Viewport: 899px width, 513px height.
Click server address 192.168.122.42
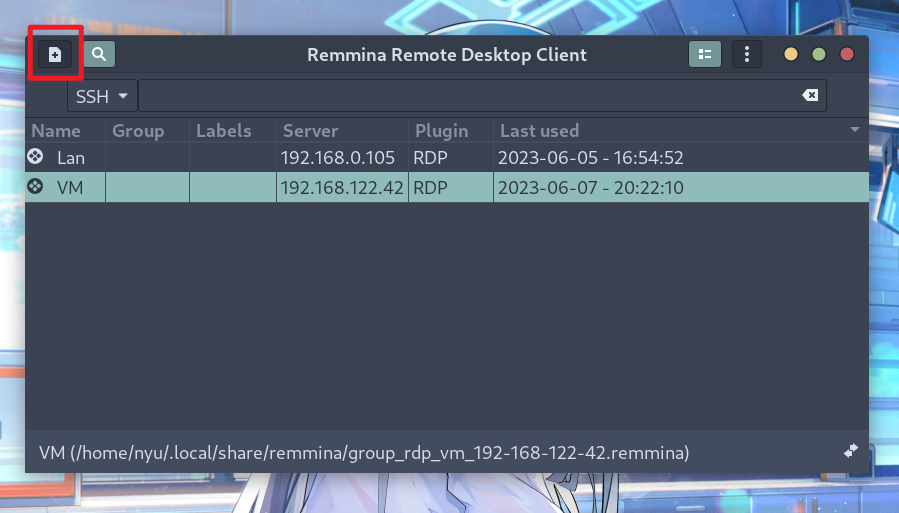pyautogui.click(x=342, y=187)
